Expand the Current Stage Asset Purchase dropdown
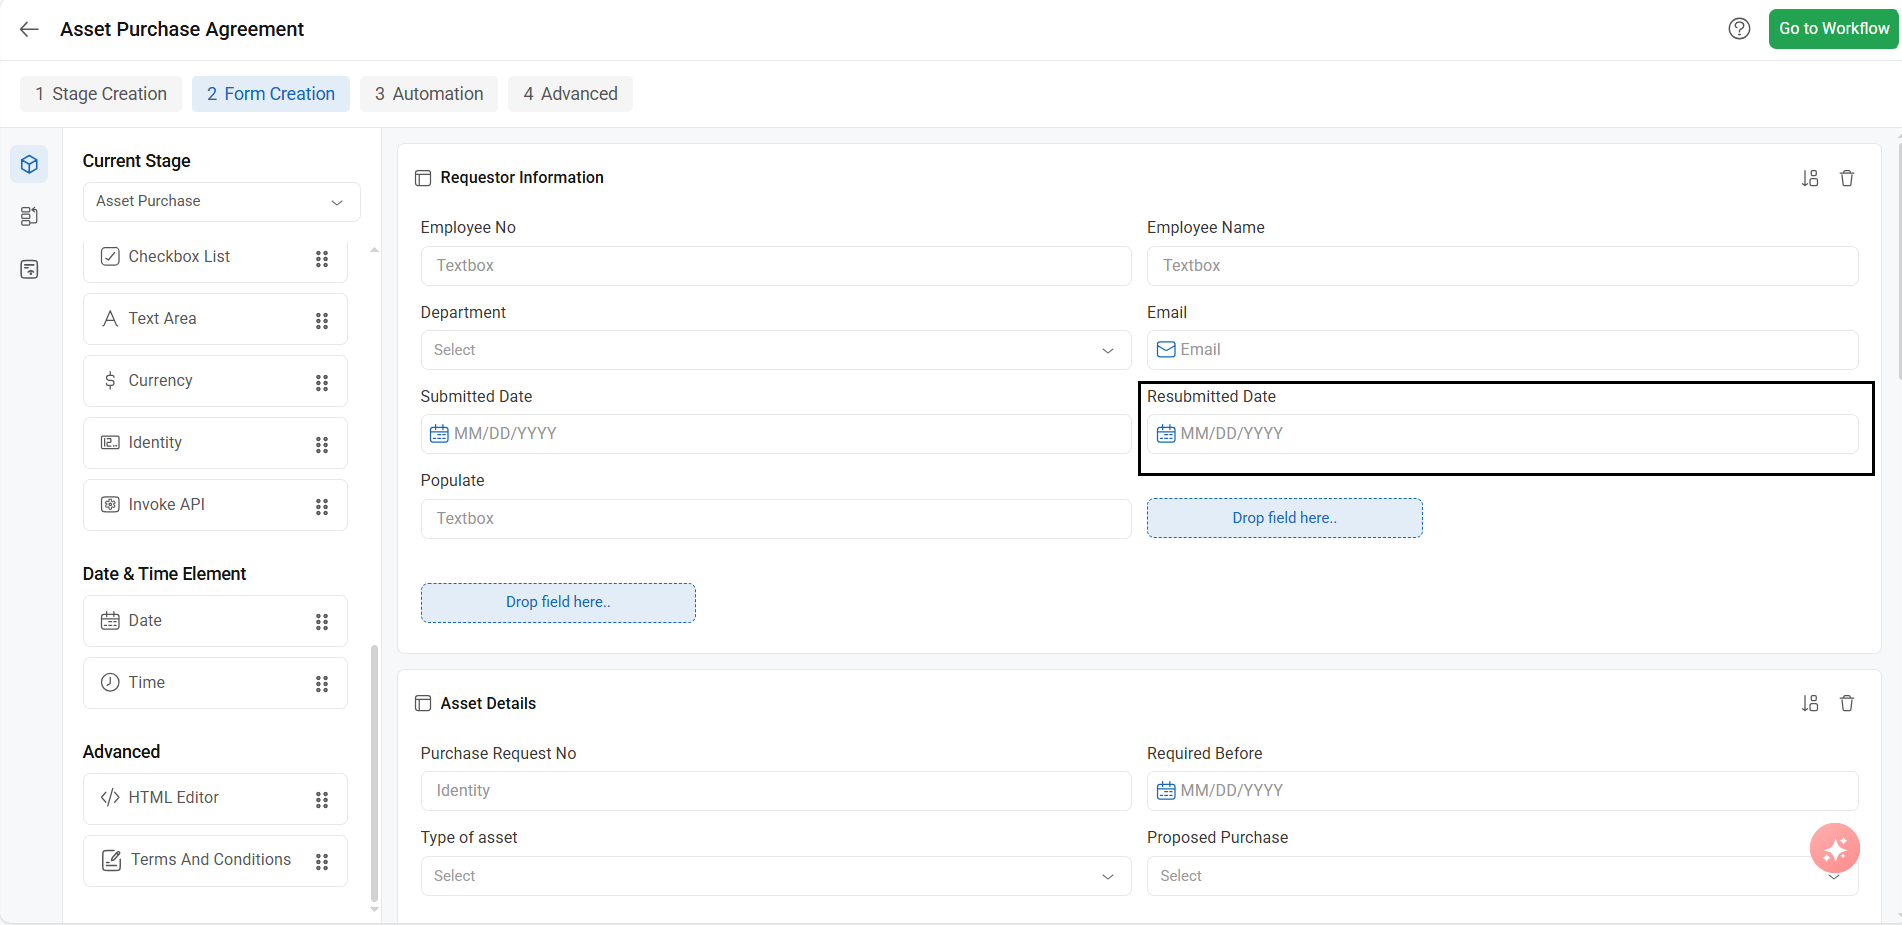This screenshot has height=925, width=1902. (x=221, y=202)
